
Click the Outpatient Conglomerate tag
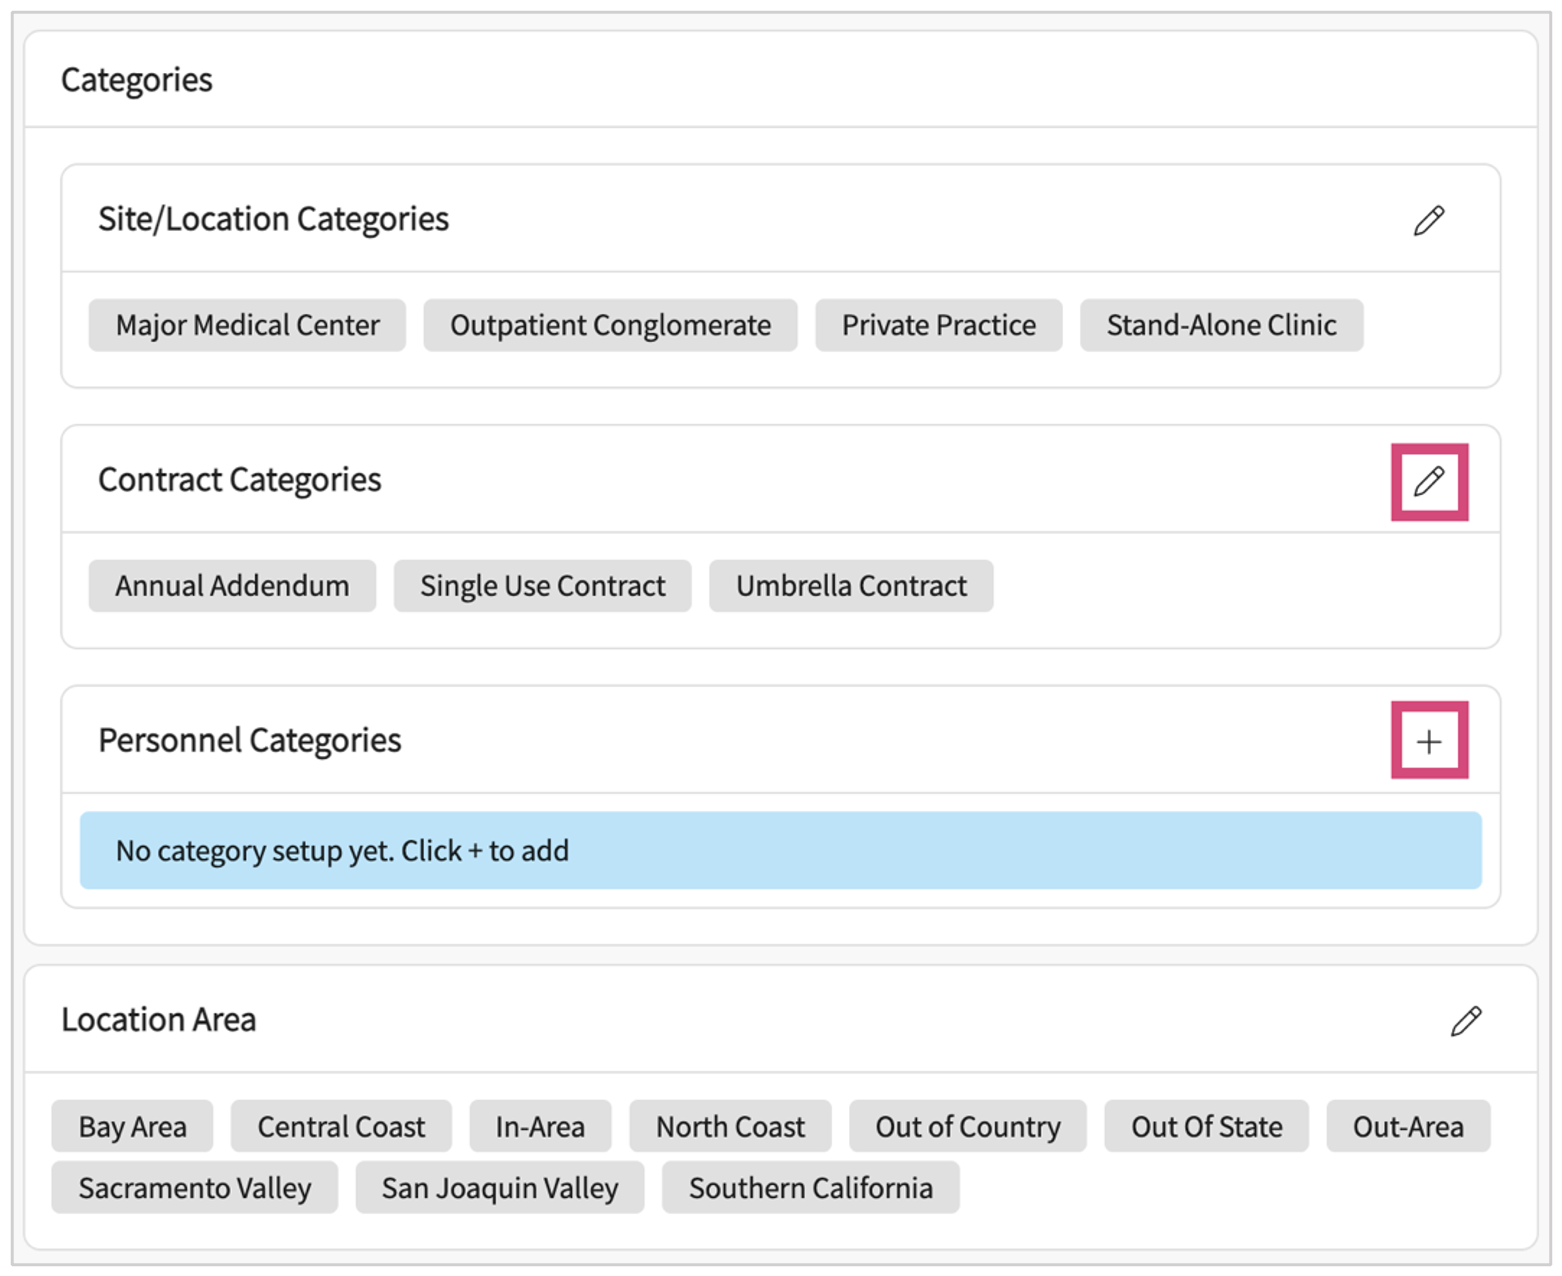coord(610,325)
